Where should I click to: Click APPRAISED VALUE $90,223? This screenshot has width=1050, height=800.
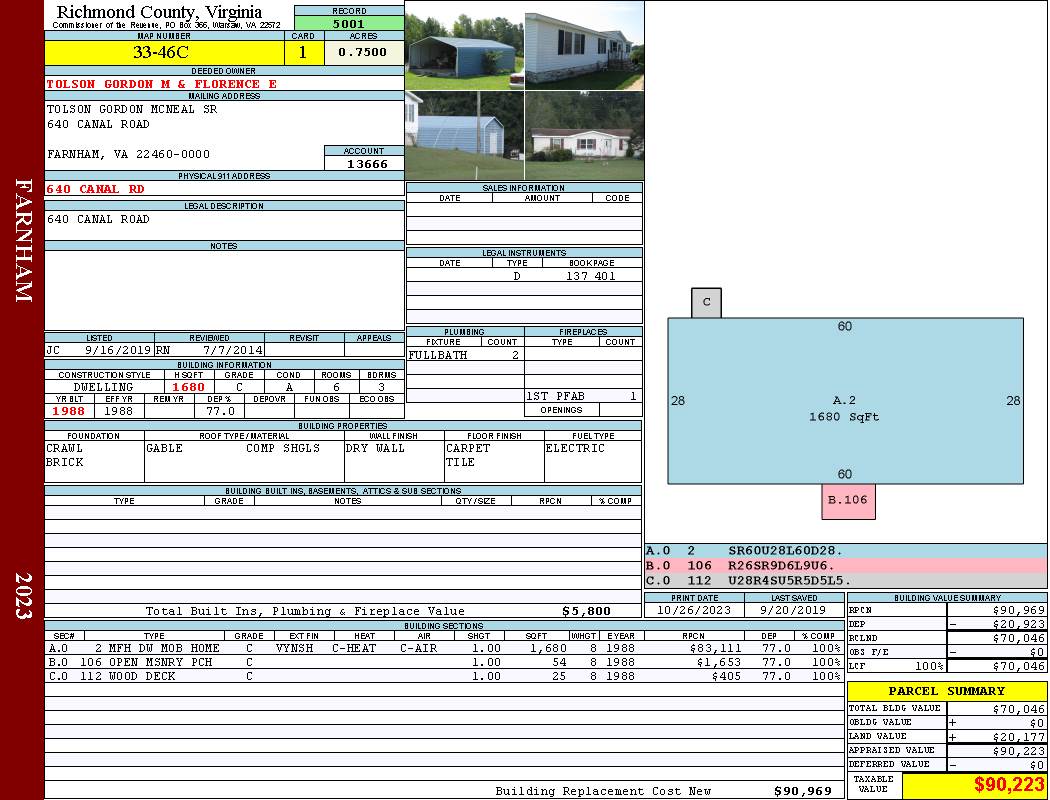[1019, 750]
